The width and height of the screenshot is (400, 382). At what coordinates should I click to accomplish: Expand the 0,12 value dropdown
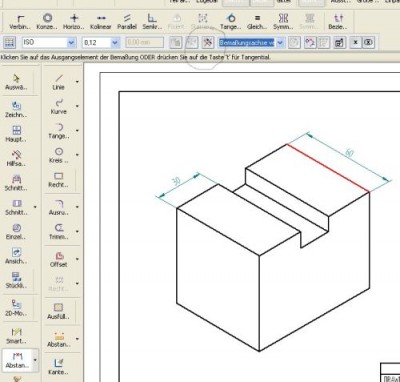115,43
